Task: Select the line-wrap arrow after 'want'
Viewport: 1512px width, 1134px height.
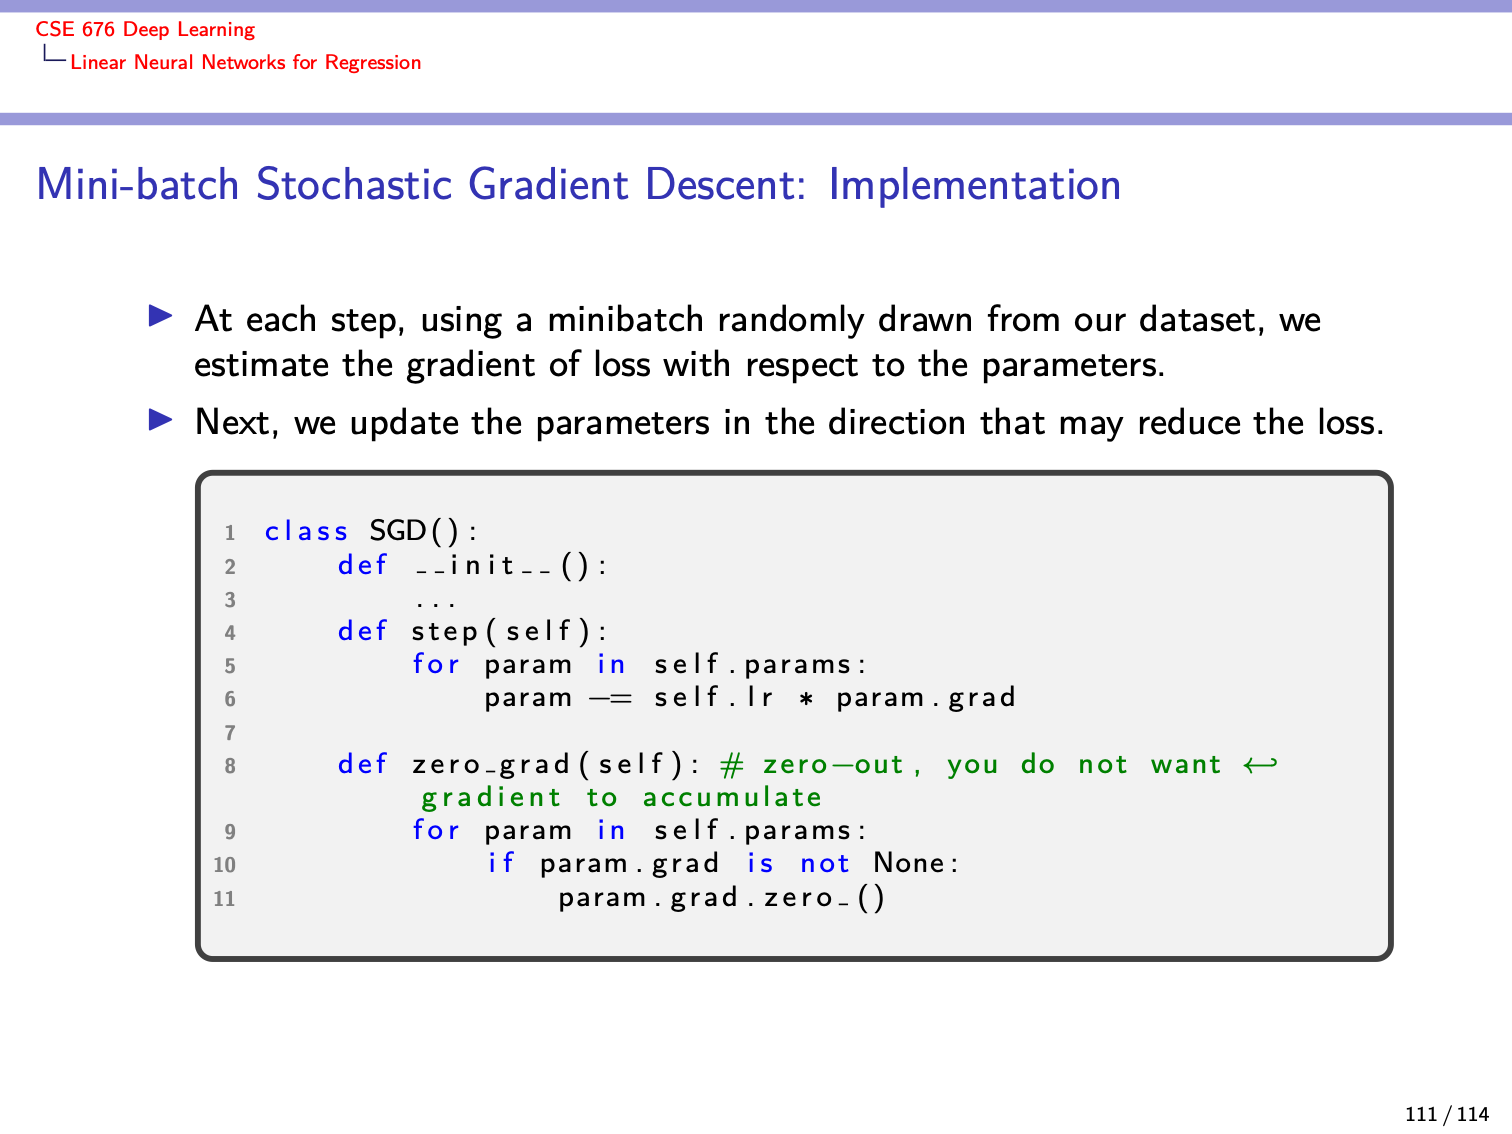Action: (x=1260, y=765)
